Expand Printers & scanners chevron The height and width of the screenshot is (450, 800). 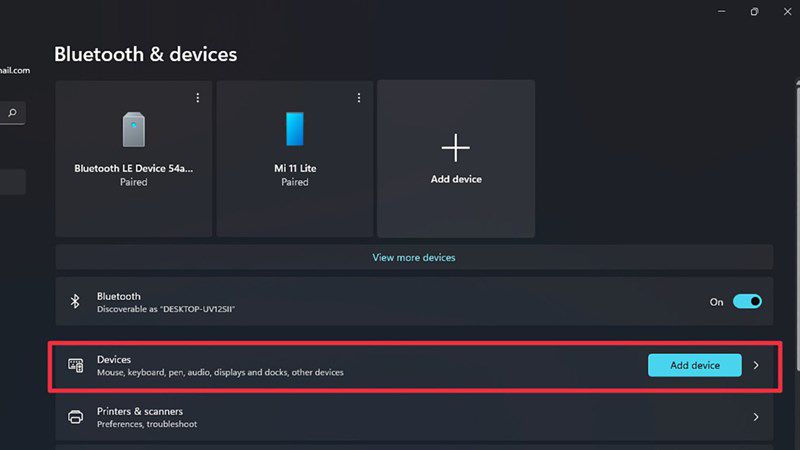click(756, 417)
